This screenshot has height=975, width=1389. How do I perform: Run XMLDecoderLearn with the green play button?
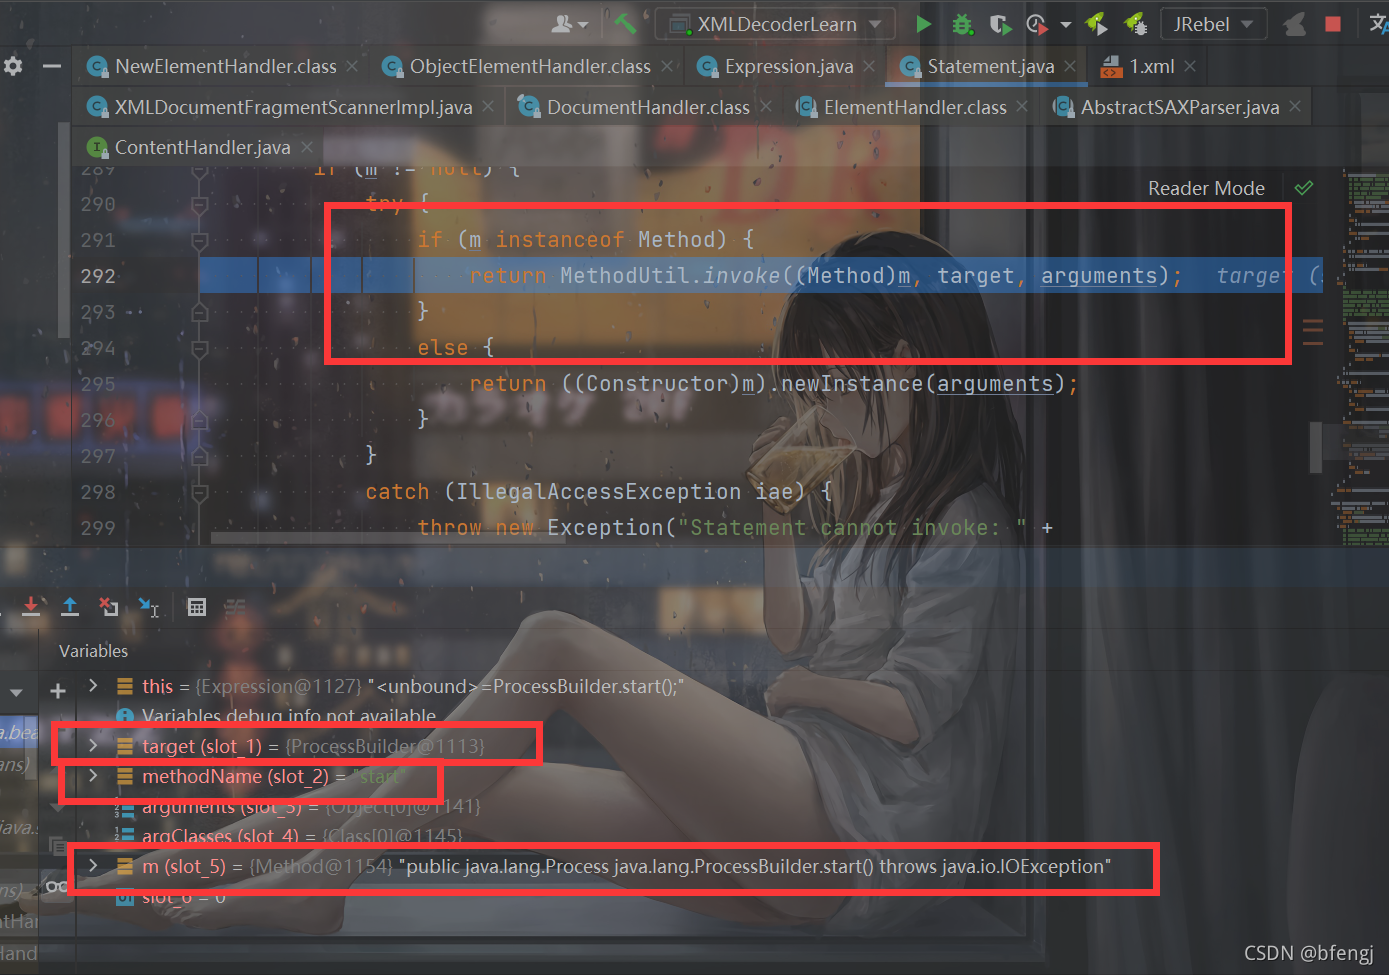click(924, 24)
